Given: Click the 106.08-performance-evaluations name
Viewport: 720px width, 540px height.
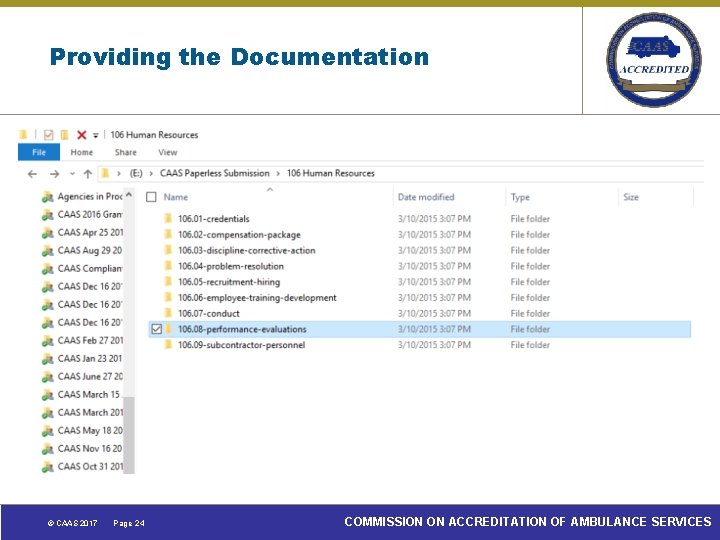Looking at the screenshot, I should pyautogui.click(x=242, y=329).
